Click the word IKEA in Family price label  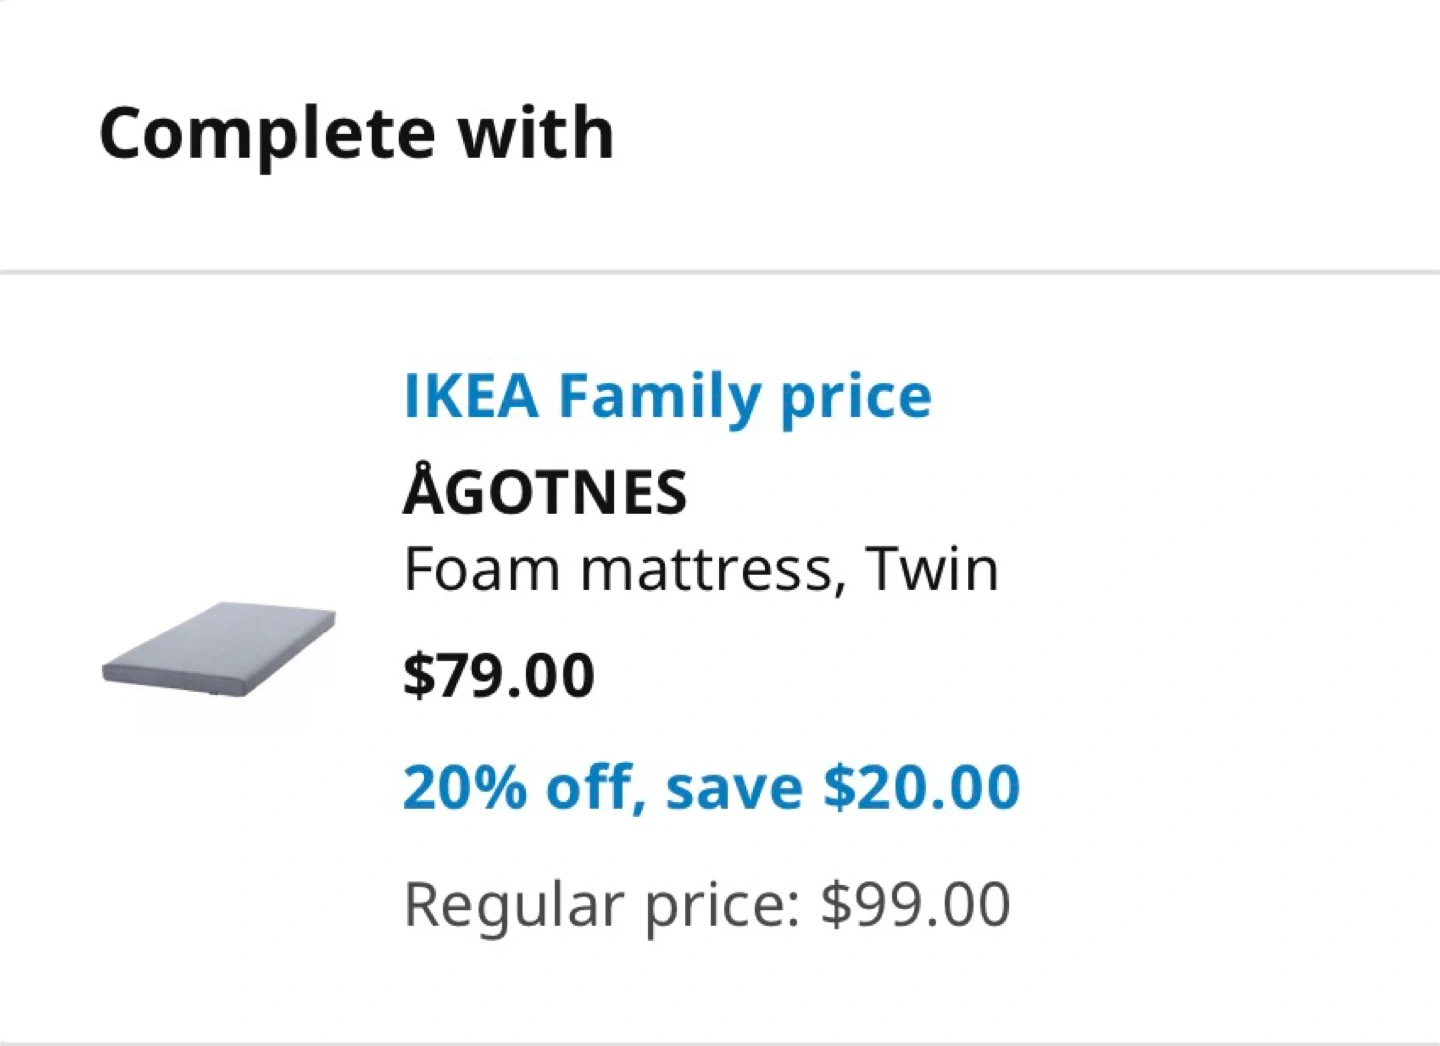pyautogui.click(x=471, y=396)
